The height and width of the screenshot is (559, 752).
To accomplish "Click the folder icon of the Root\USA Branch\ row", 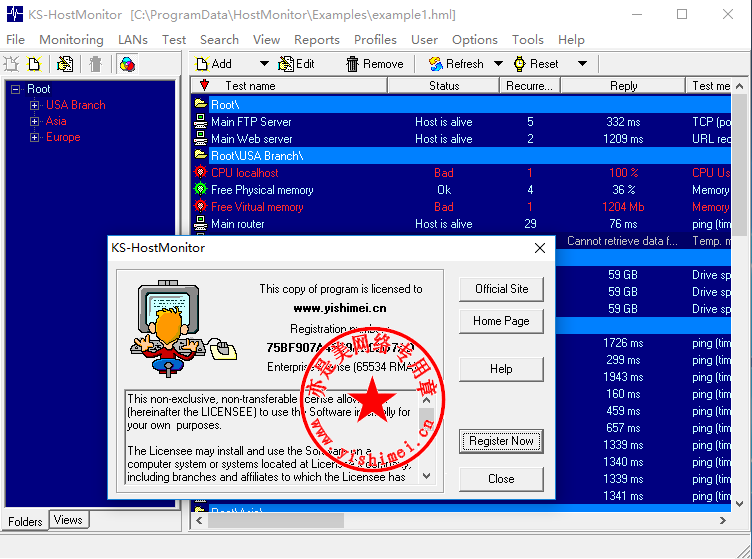I will [x=200, y=155].
